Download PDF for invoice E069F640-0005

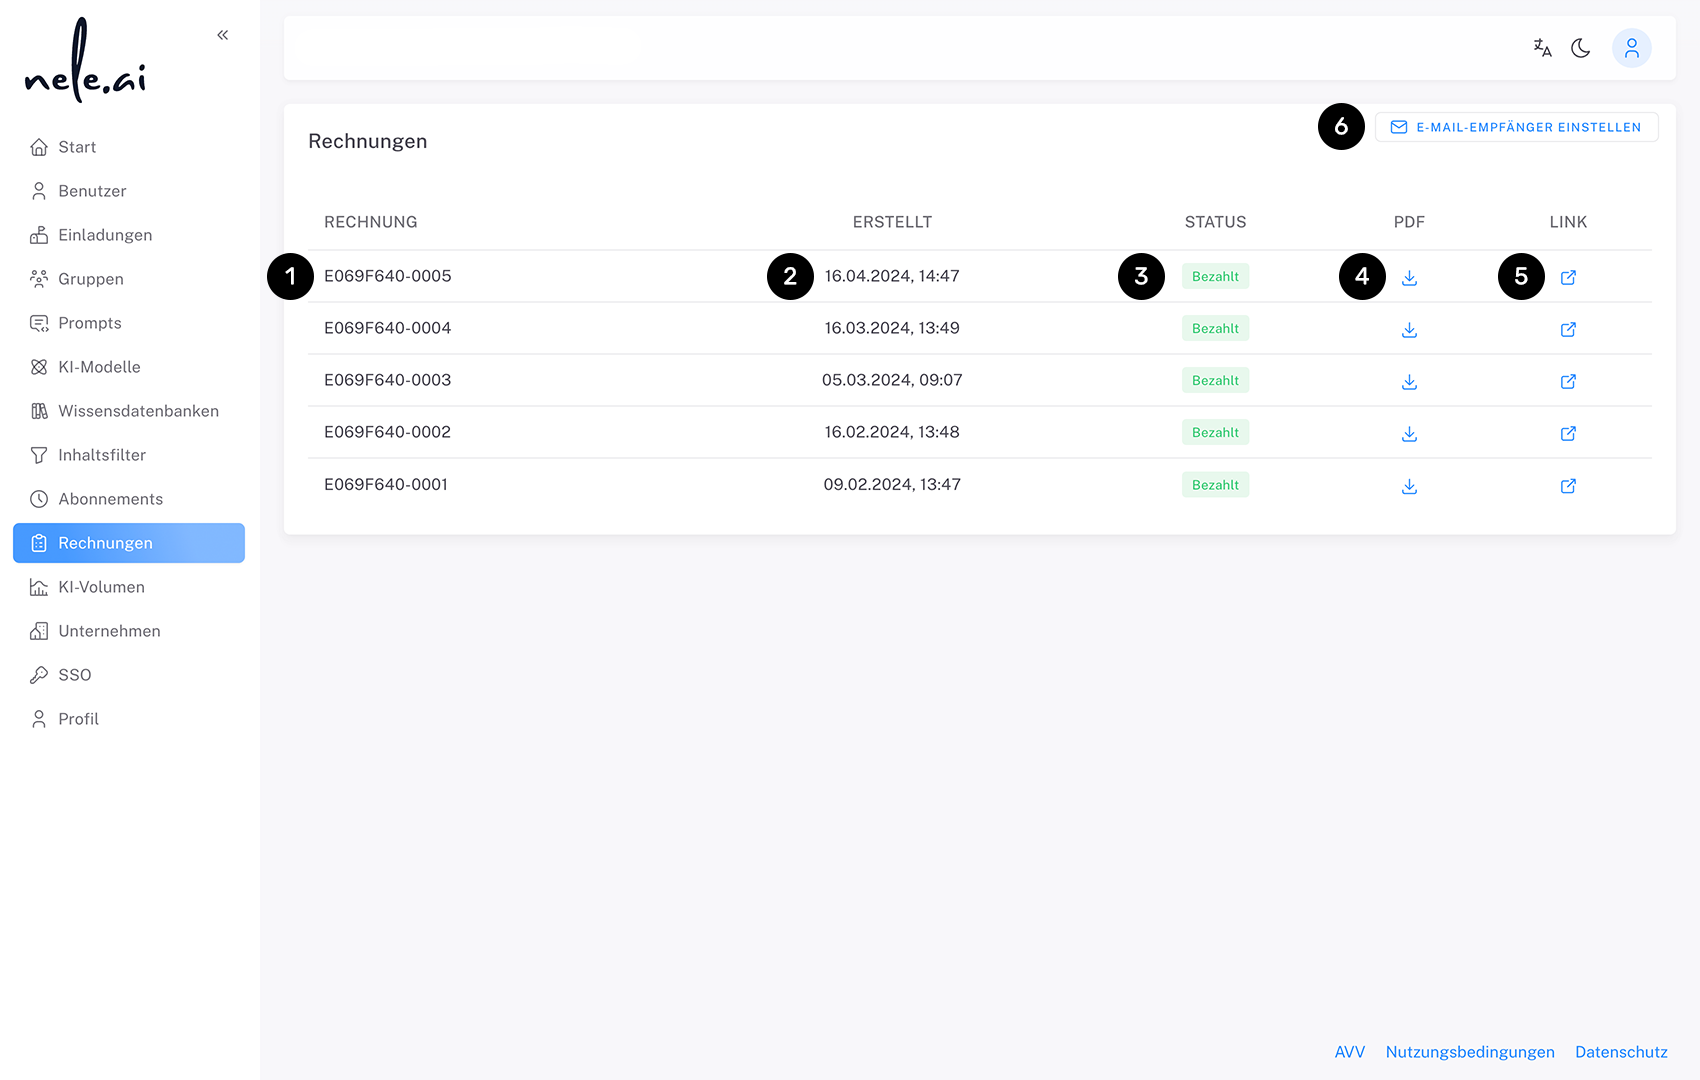tap(1409, 277)
